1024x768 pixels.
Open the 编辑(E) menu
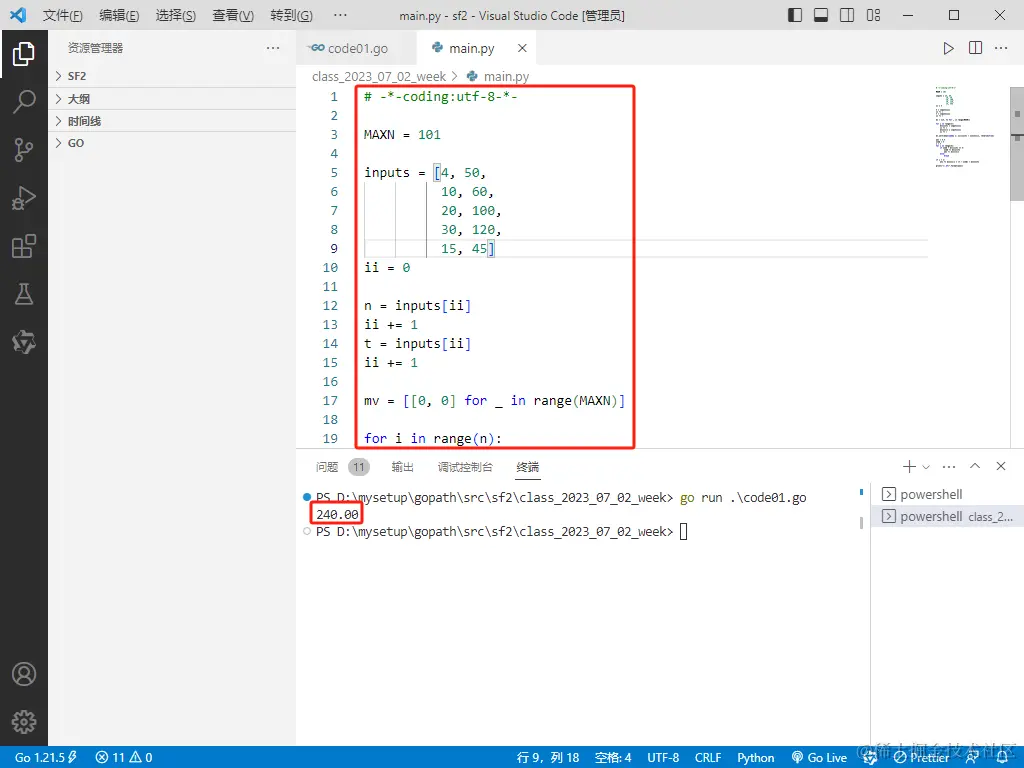(x=119, y=15)
